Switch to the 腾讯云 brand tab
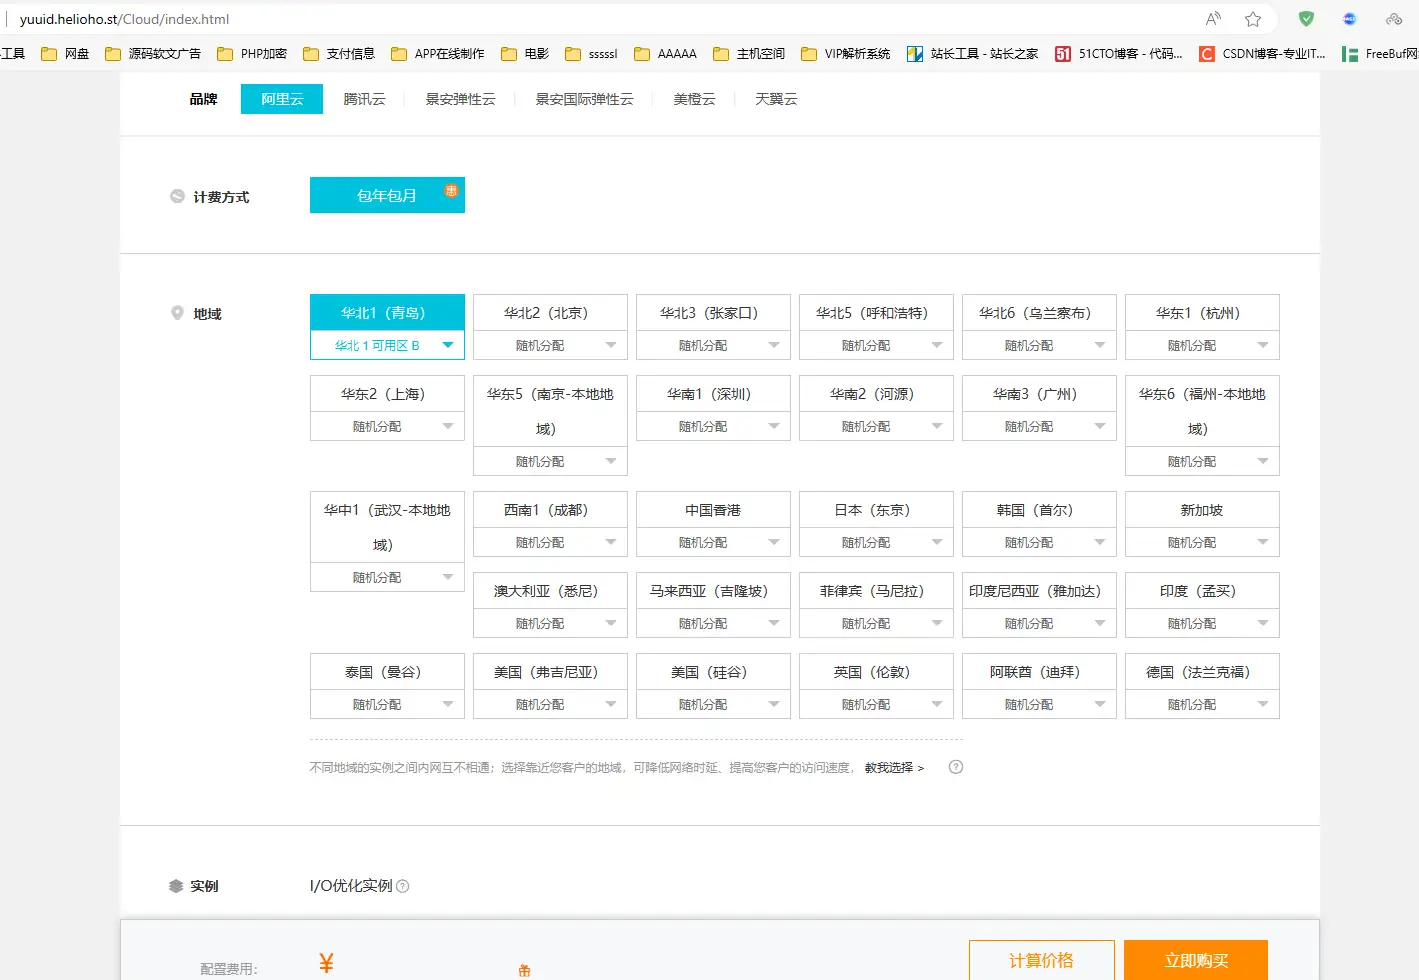This screenshot has width=1419, height=980. pyautogui.click(x=364, y=99)
